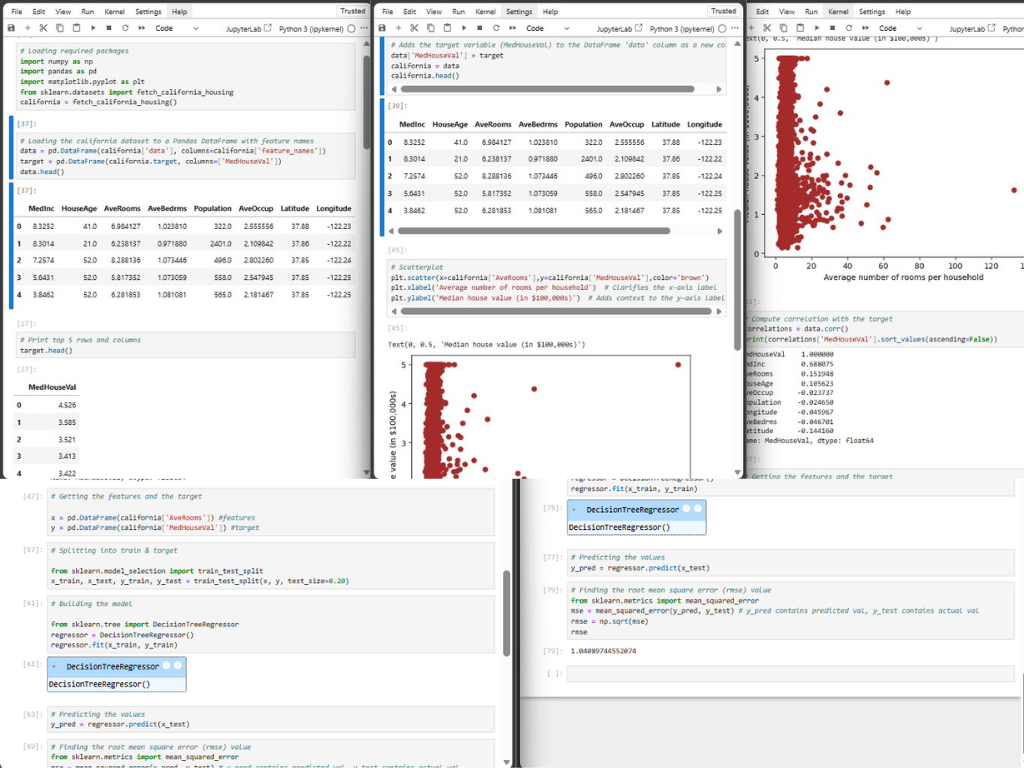Restart and run all in right window
This screenshot has height=768, width=1024.
pos(865,28)
